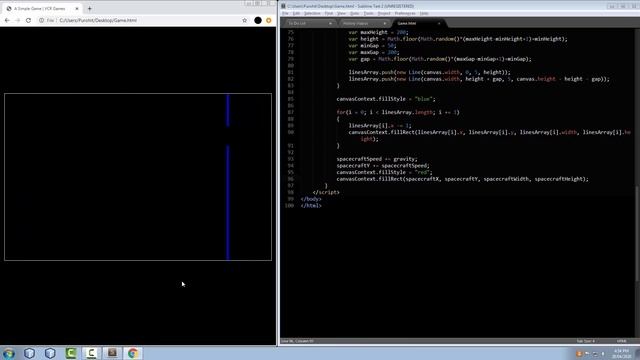The image size is (640, 360).
Task: Click line number 100 in the gutter
Action: 289,205
